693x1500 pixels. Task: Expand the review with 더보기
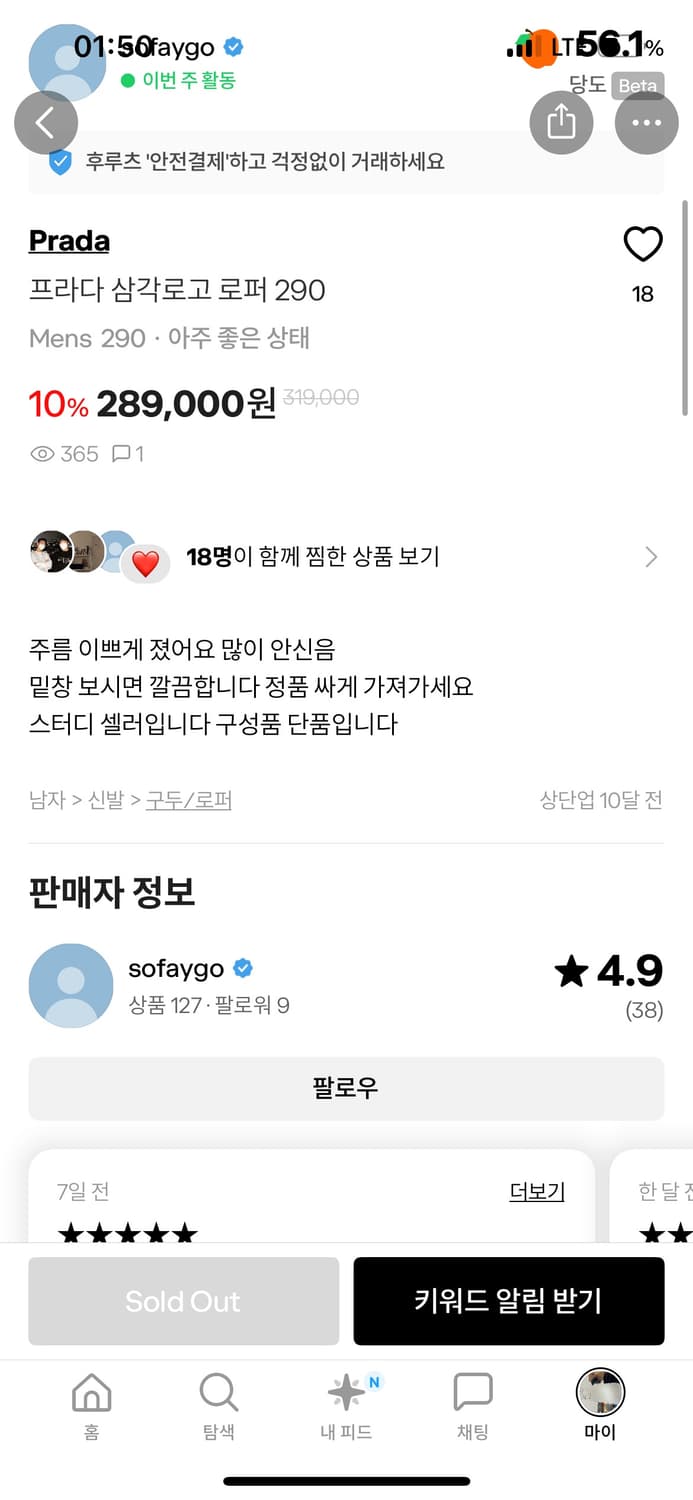[536, 1190]
